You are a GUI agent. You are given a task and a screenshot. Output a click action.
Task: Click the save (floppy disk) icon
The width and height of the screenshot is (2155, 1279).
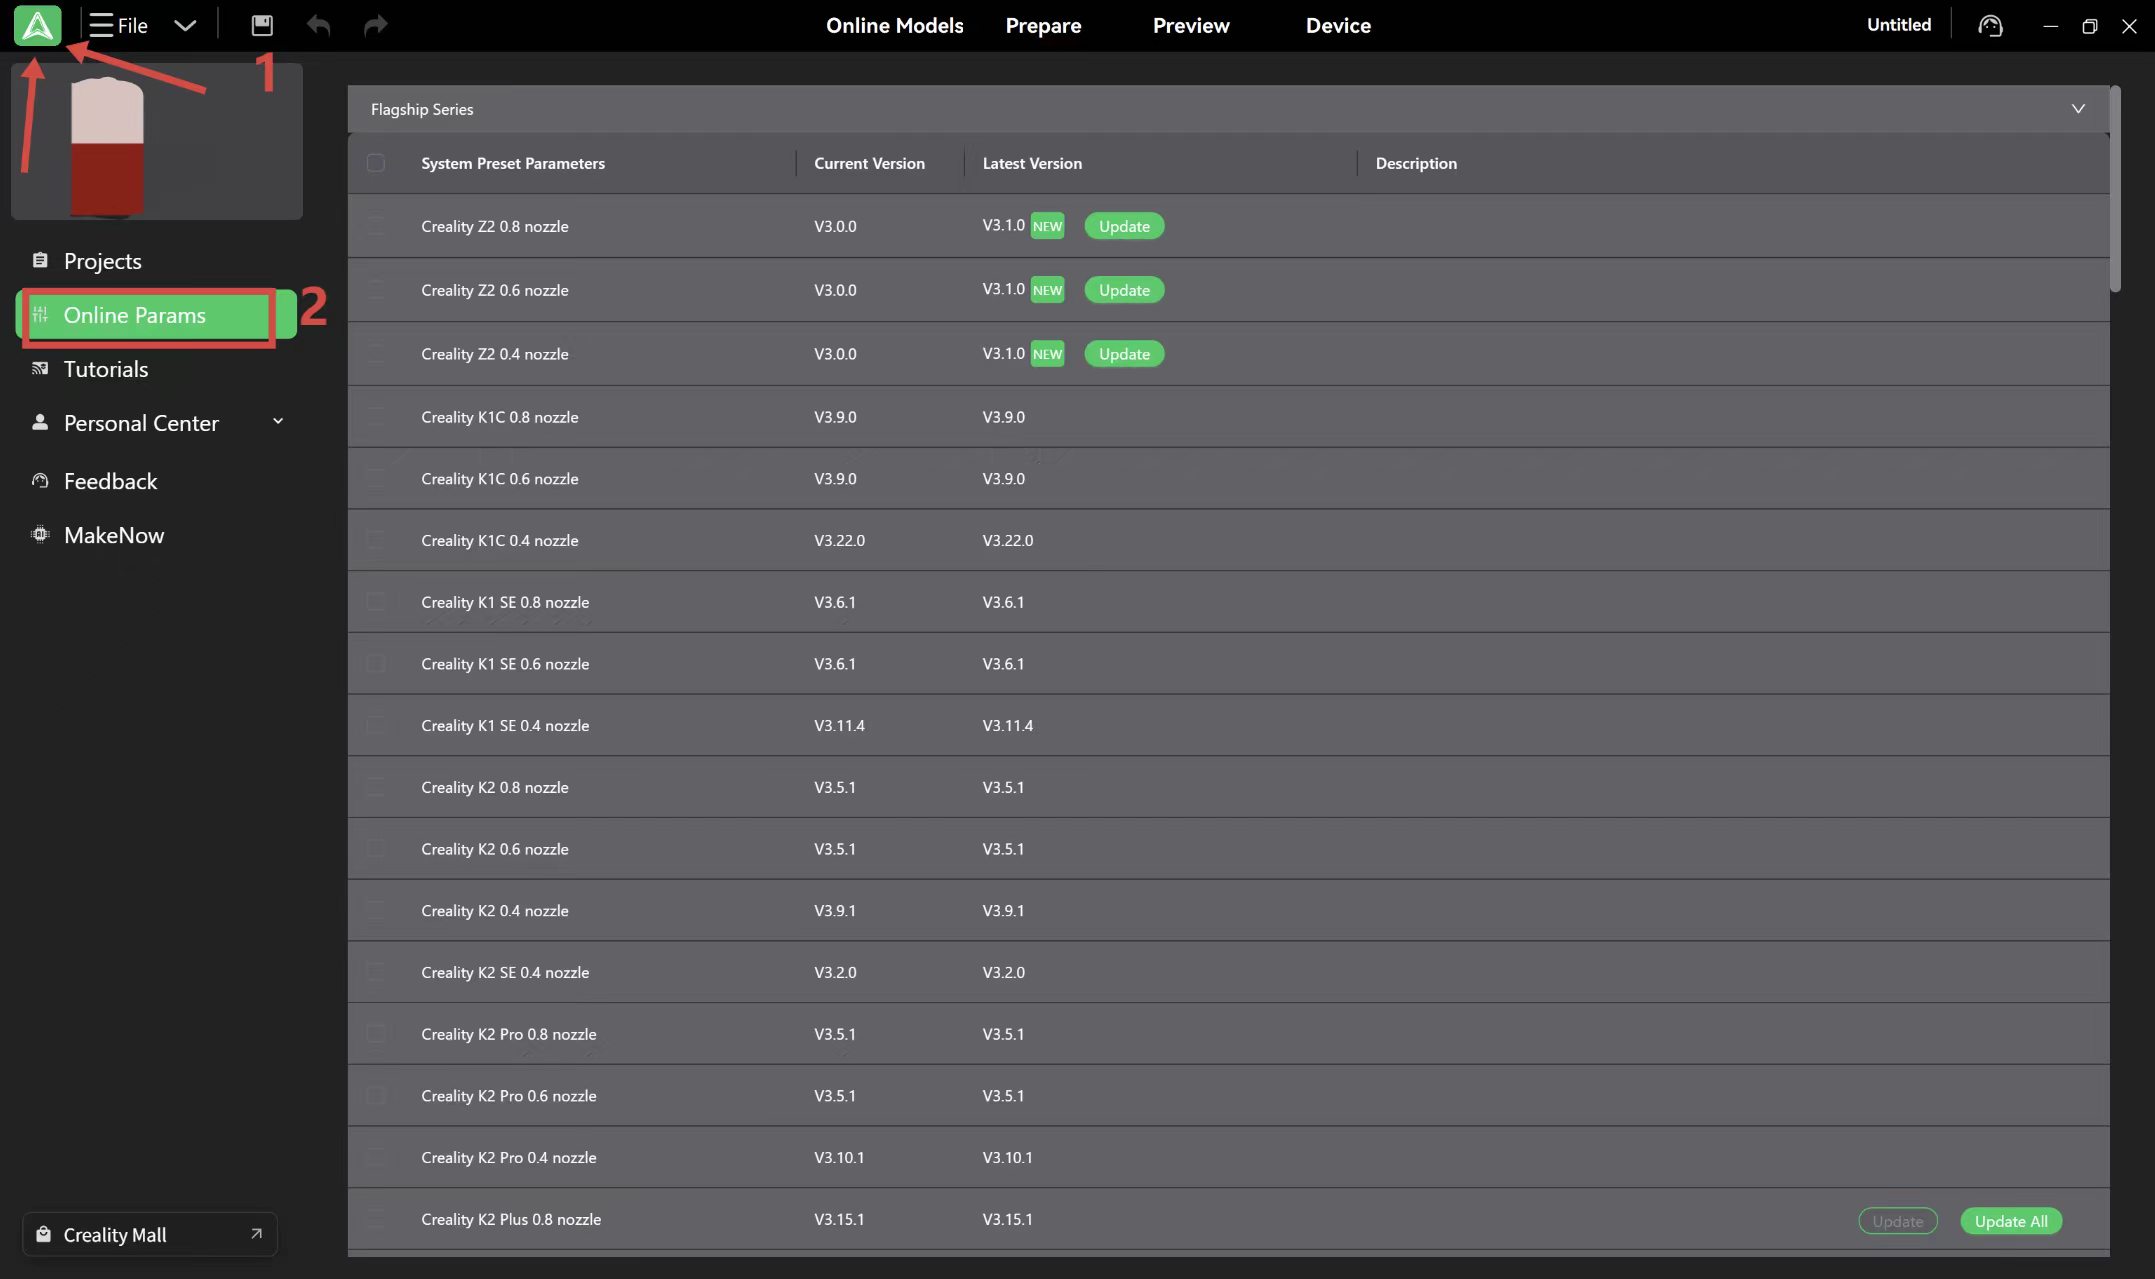[x=262, y=25]
